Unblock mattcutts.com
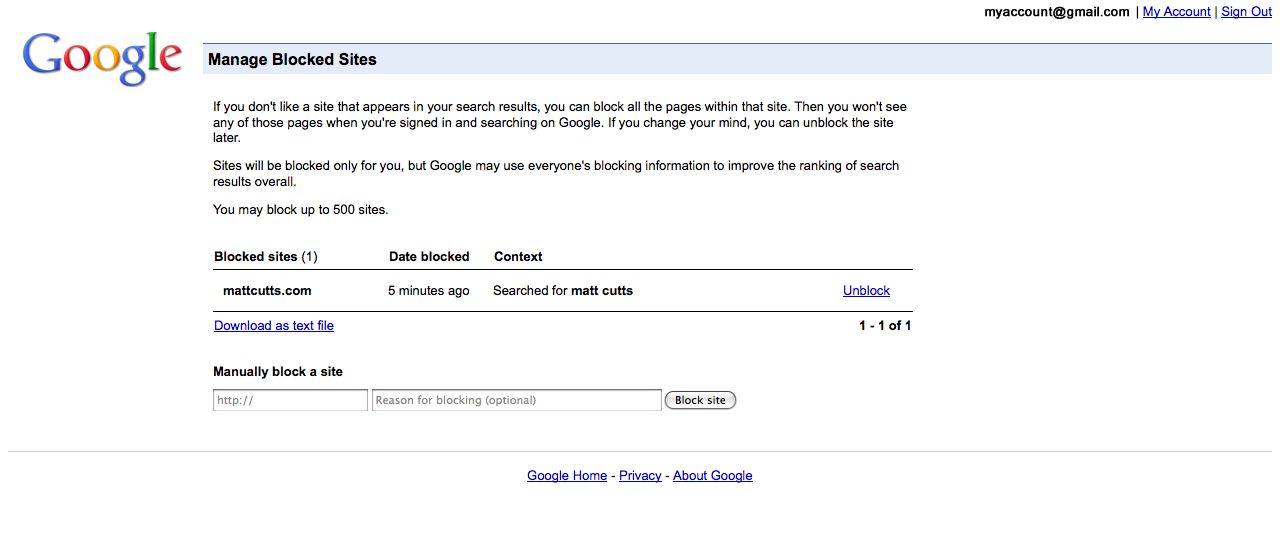Screen dimensions: 1280x556 (x=866, y=291)
